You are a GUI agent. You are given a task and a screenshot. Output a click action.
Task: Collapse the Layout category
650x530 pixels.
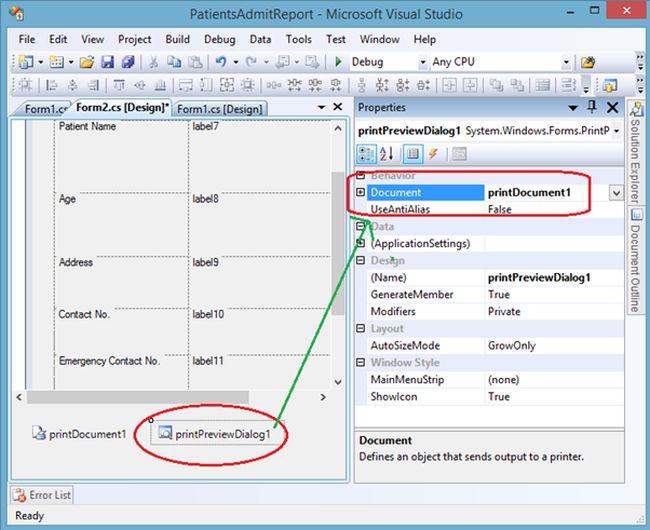tap(360, 329)
